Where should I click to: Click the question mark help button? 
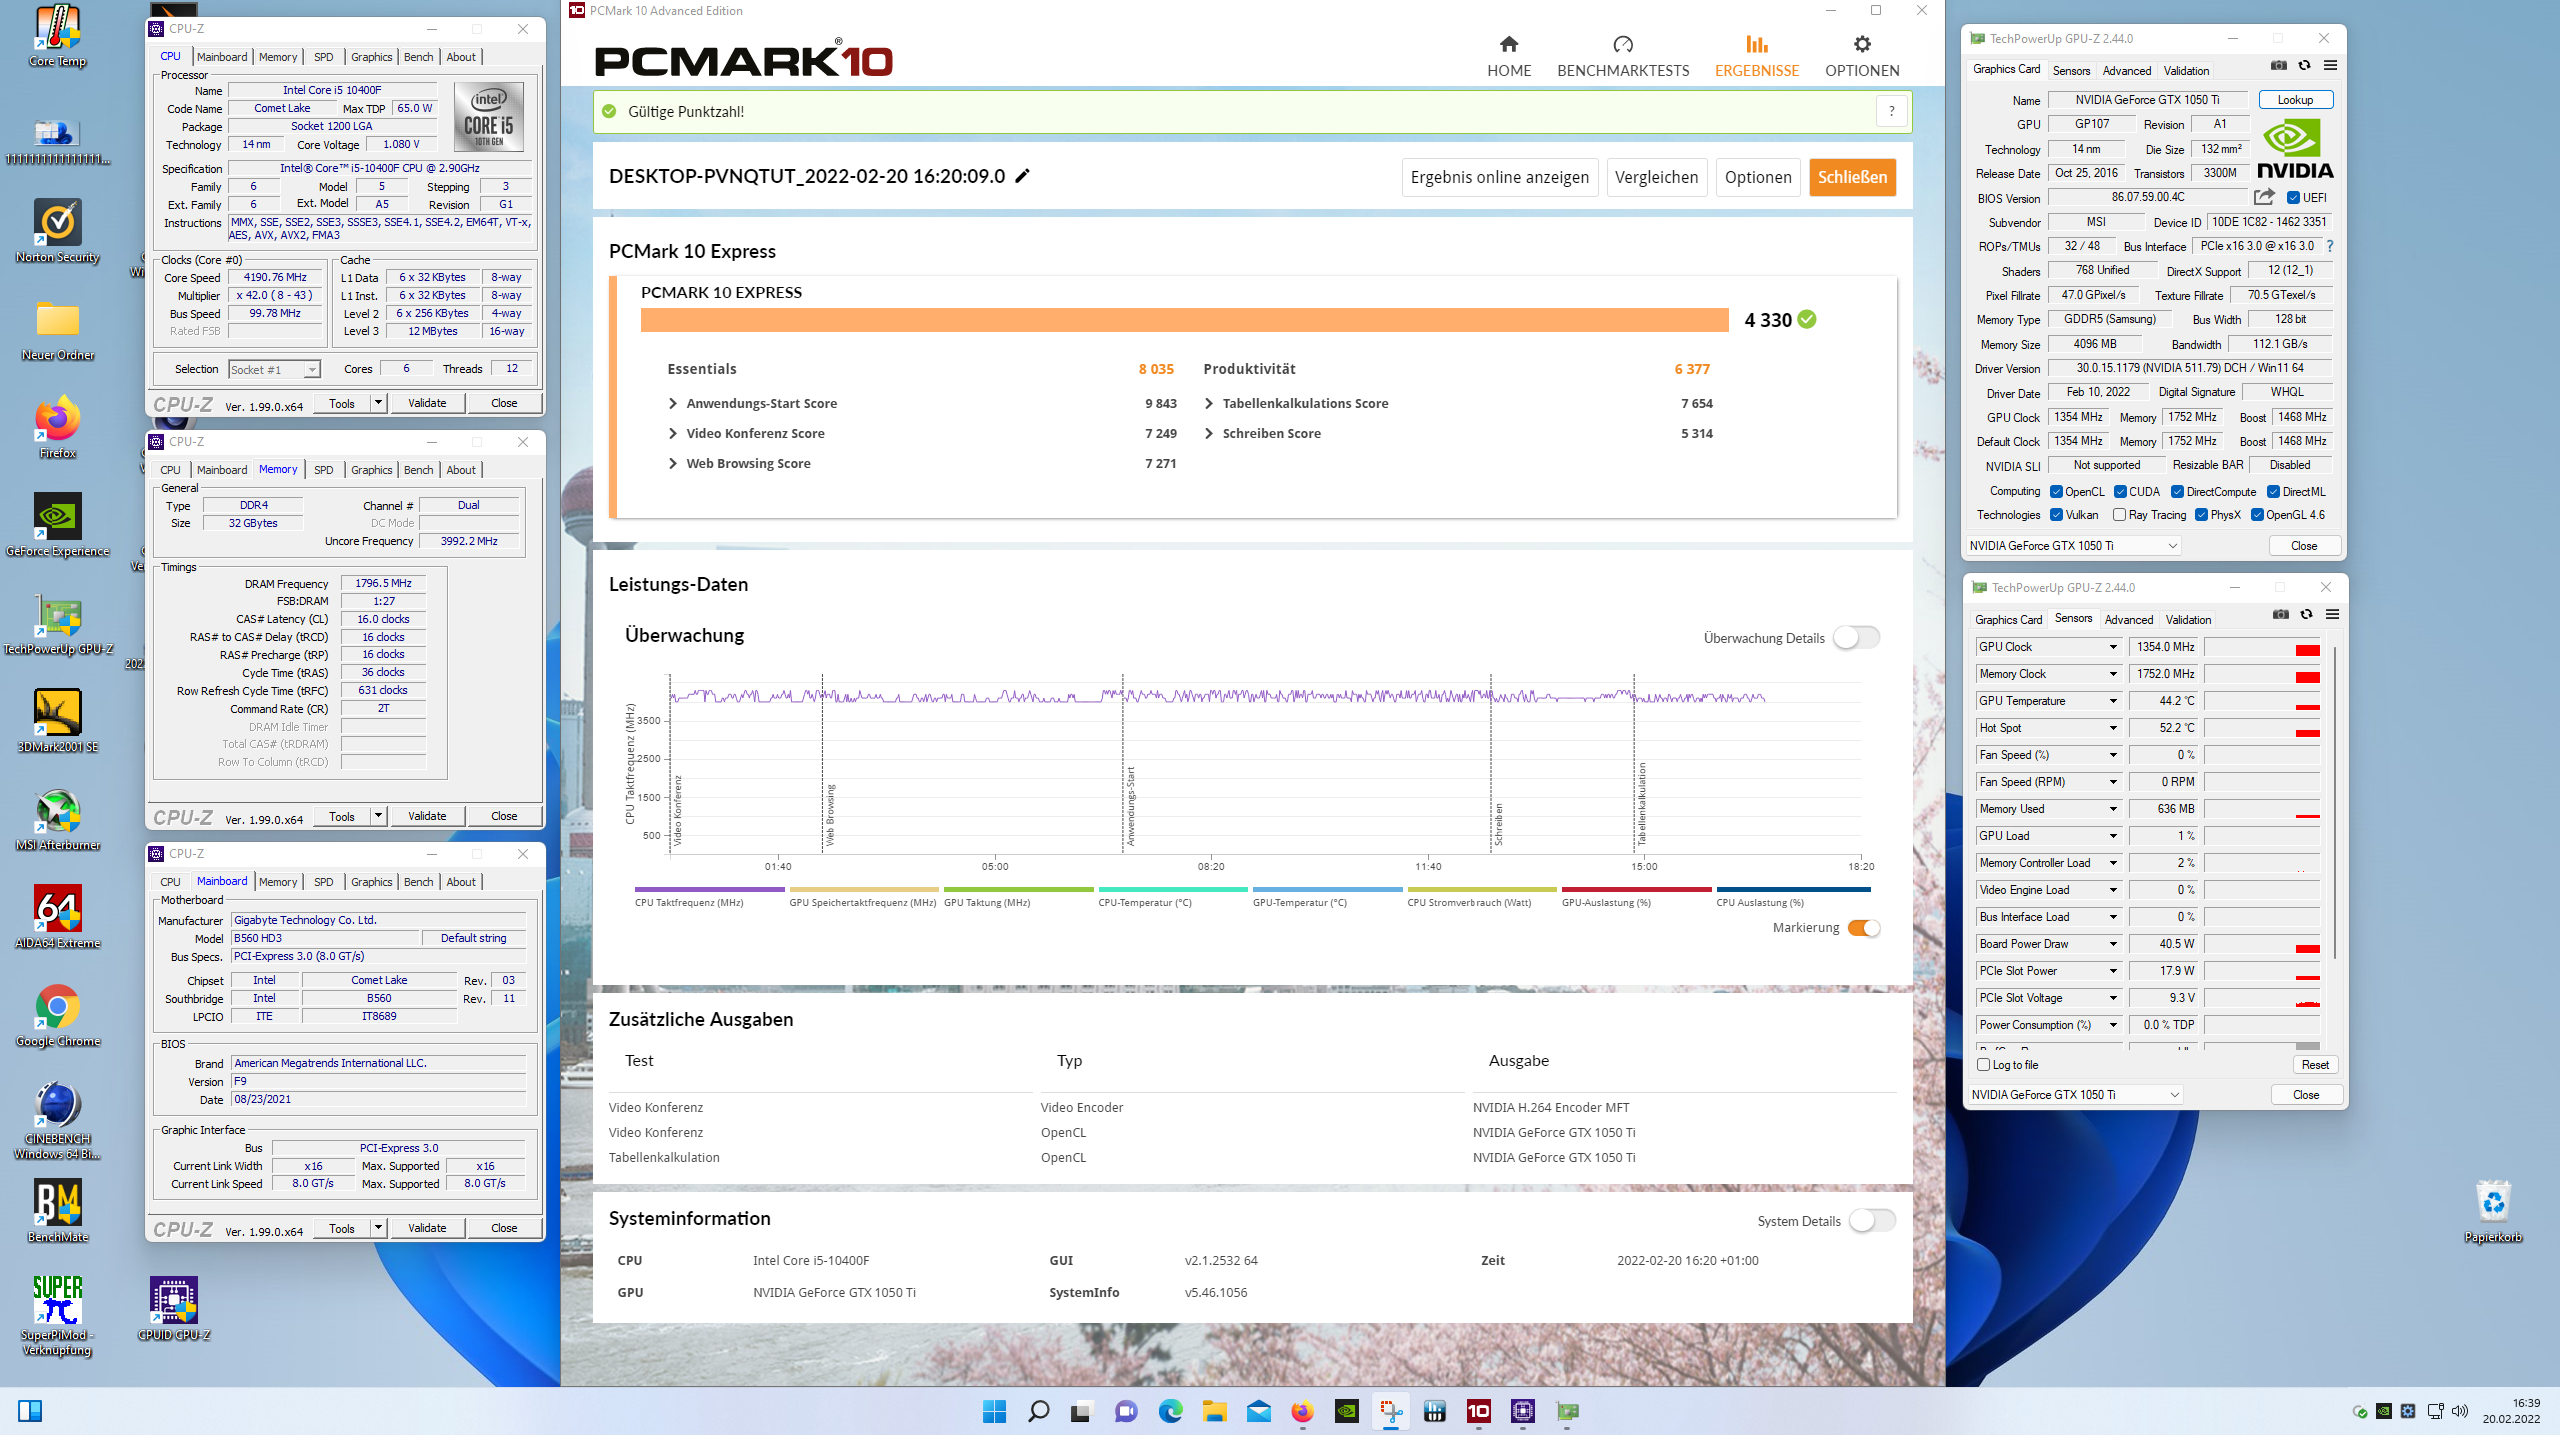click(1891, 112)
